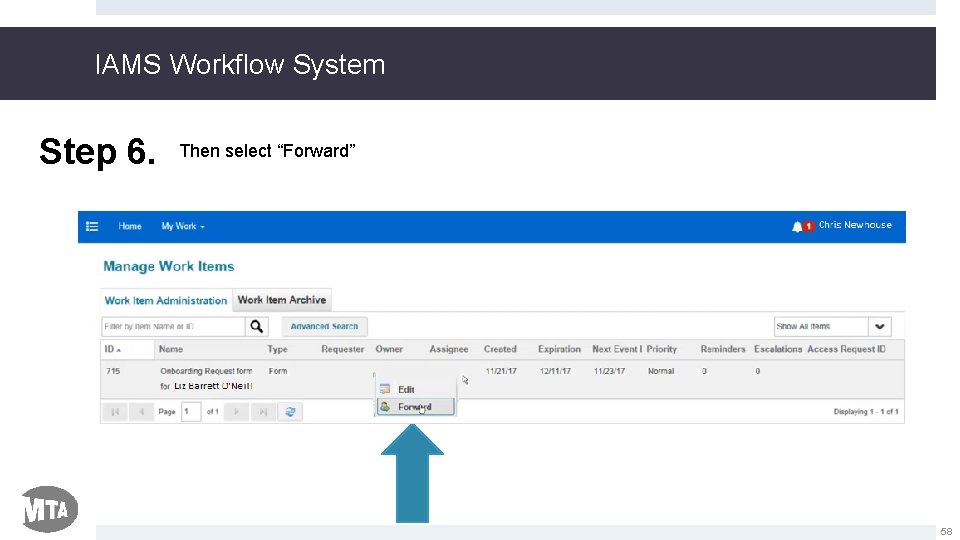Screen dimensions: 960x540
Task: Open the Show All Items dropdown arrow
Action: pos(880,326)
